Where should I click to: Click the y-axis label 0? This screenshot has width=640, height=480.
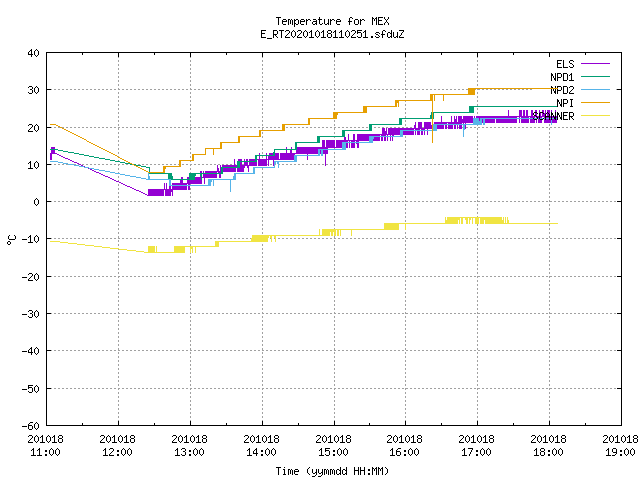[36, 202]
